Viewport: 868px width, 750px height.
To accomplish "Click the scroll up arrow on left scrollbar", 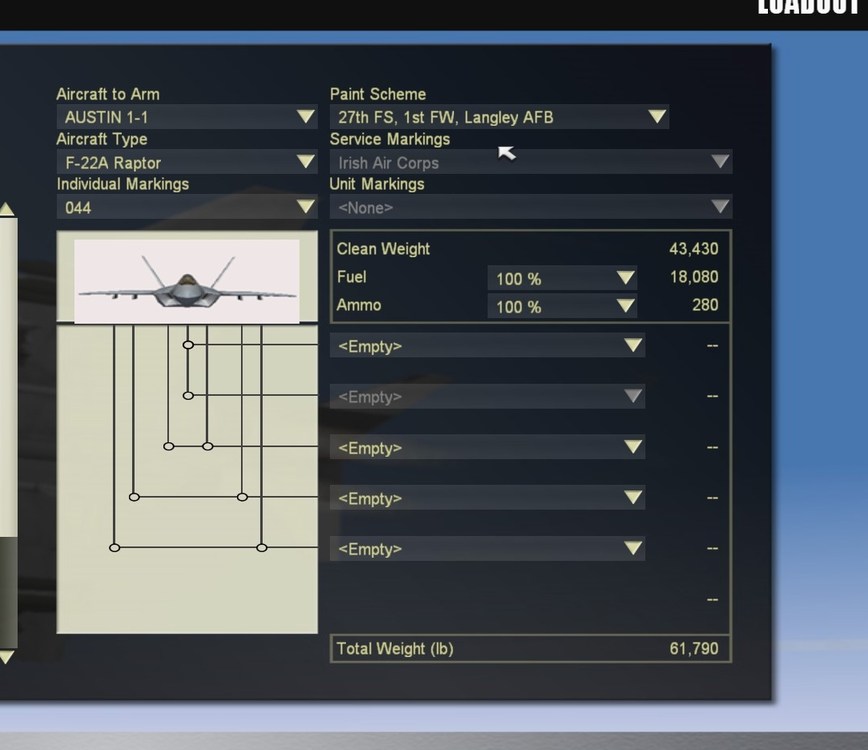I will 7,209.
